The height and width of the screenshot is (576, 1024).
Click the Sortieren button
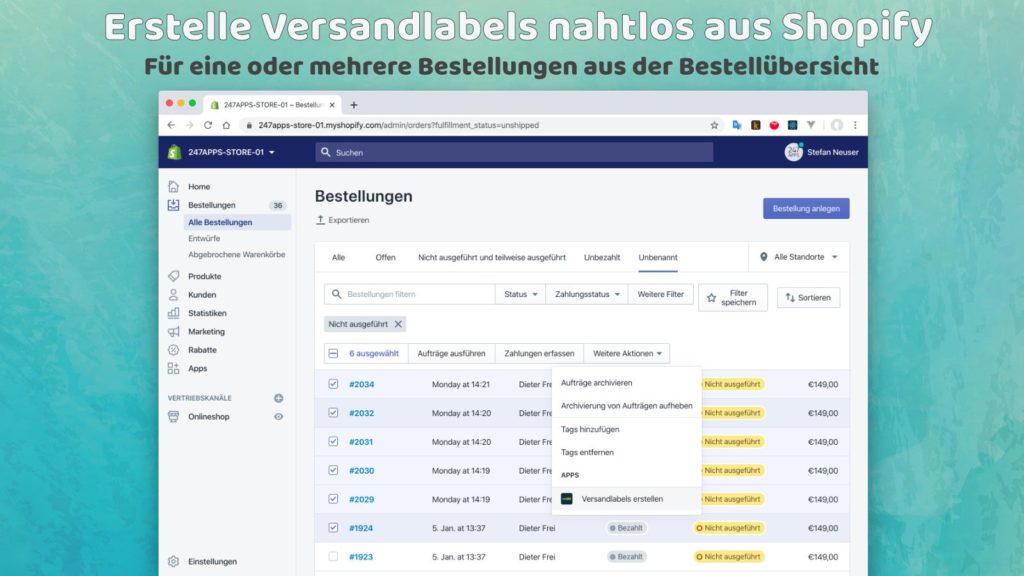coord(808,298)
